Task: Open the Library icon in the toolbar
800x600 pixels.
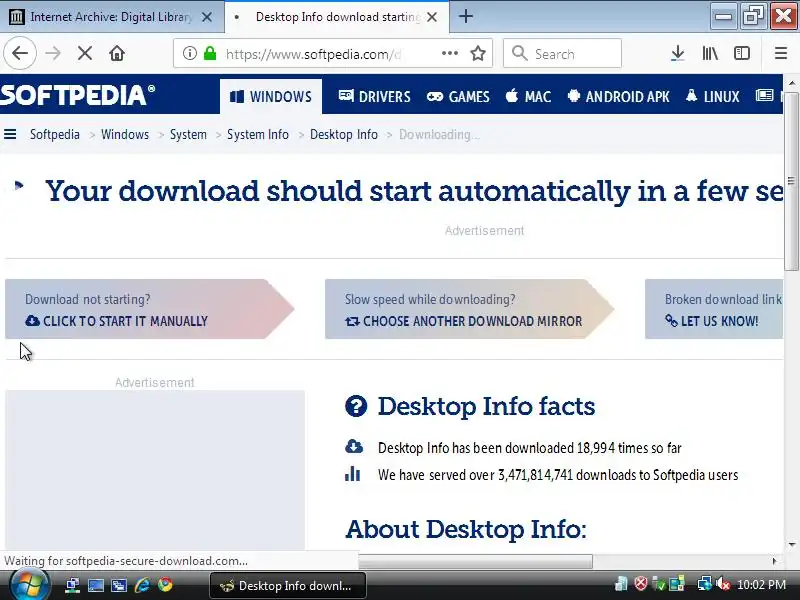Action: (710, 53)
